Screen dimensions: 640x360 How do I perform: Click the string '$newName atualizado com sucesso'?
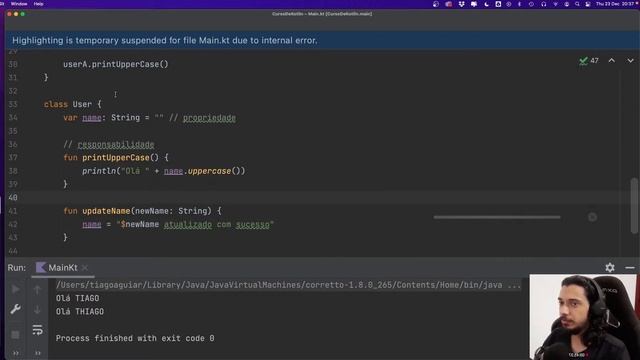click(x=195, y=224)
